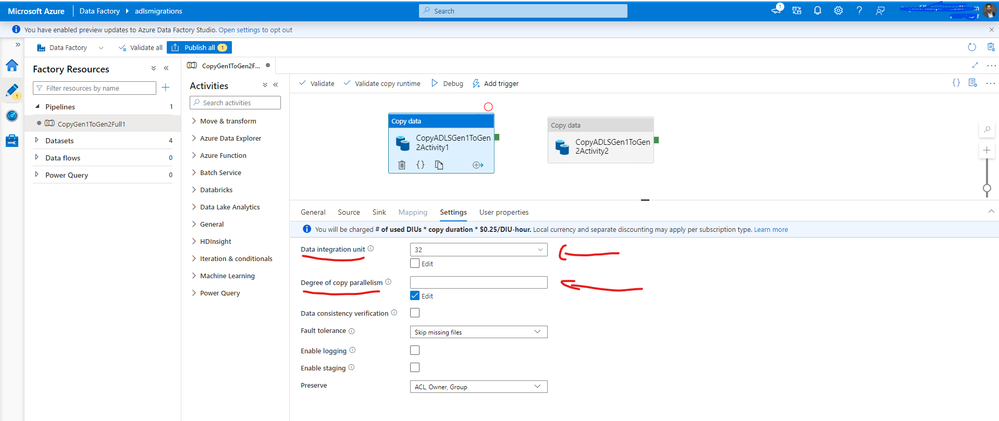999x421 pixels.
Task: Open the announcements megaphone icon in header
Action: [x=777, y=10]
